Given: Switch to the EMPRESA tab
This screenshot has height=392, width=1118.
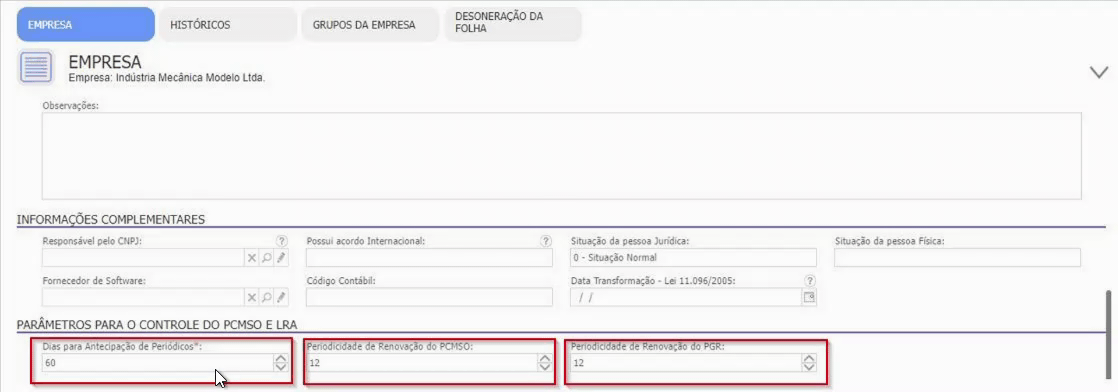Looking at the screenshot, I should 86,24.
